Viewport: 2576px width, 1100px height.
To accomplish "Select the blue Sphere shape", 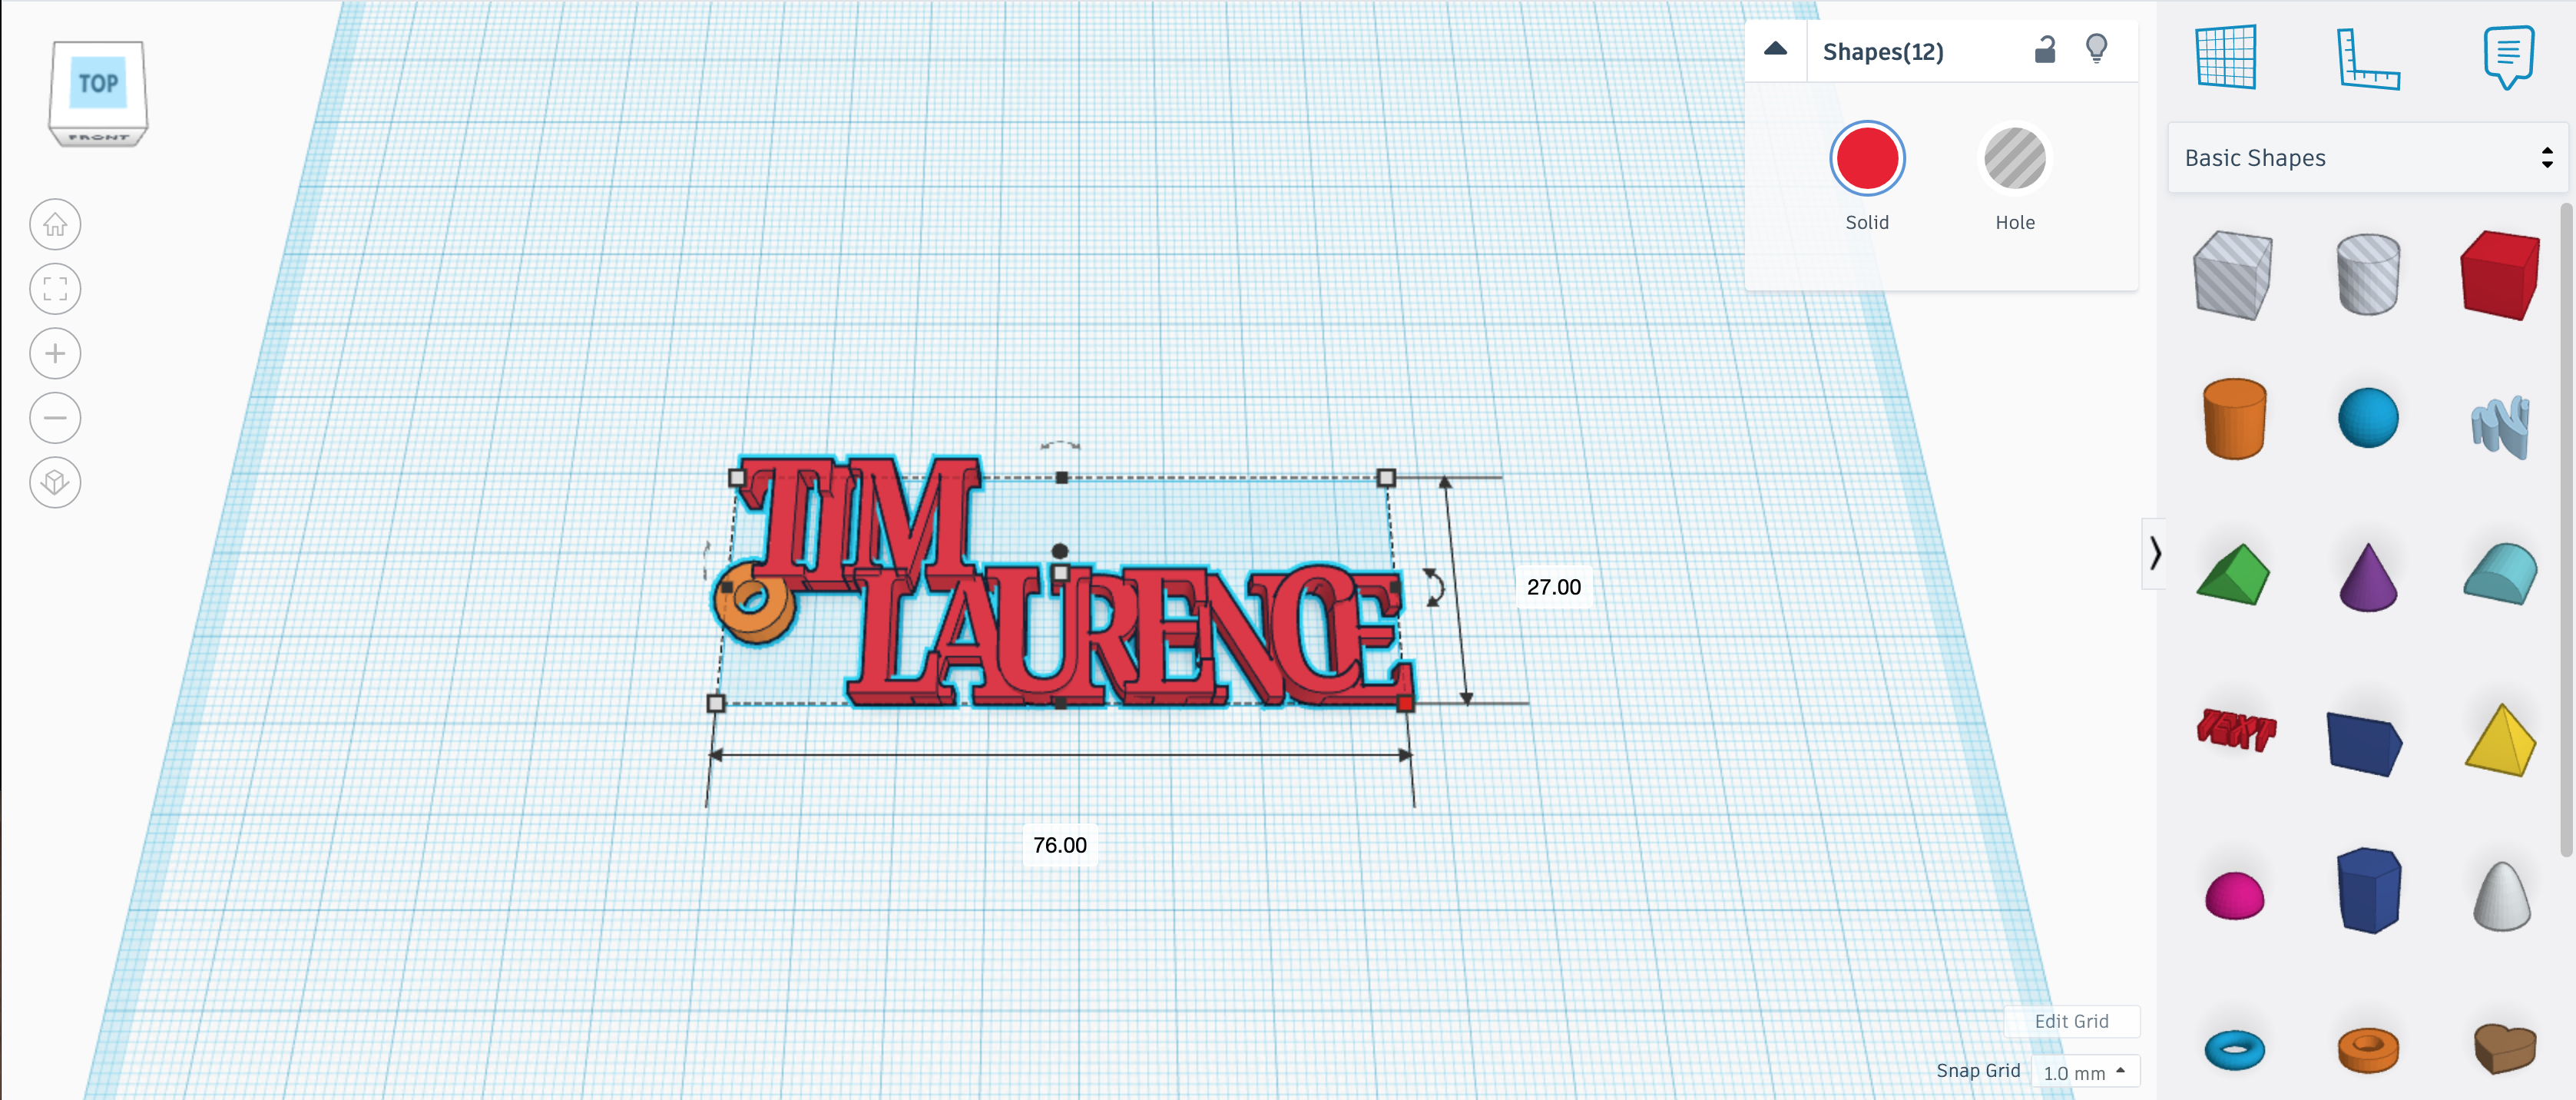I will [x=2367, y=418].
